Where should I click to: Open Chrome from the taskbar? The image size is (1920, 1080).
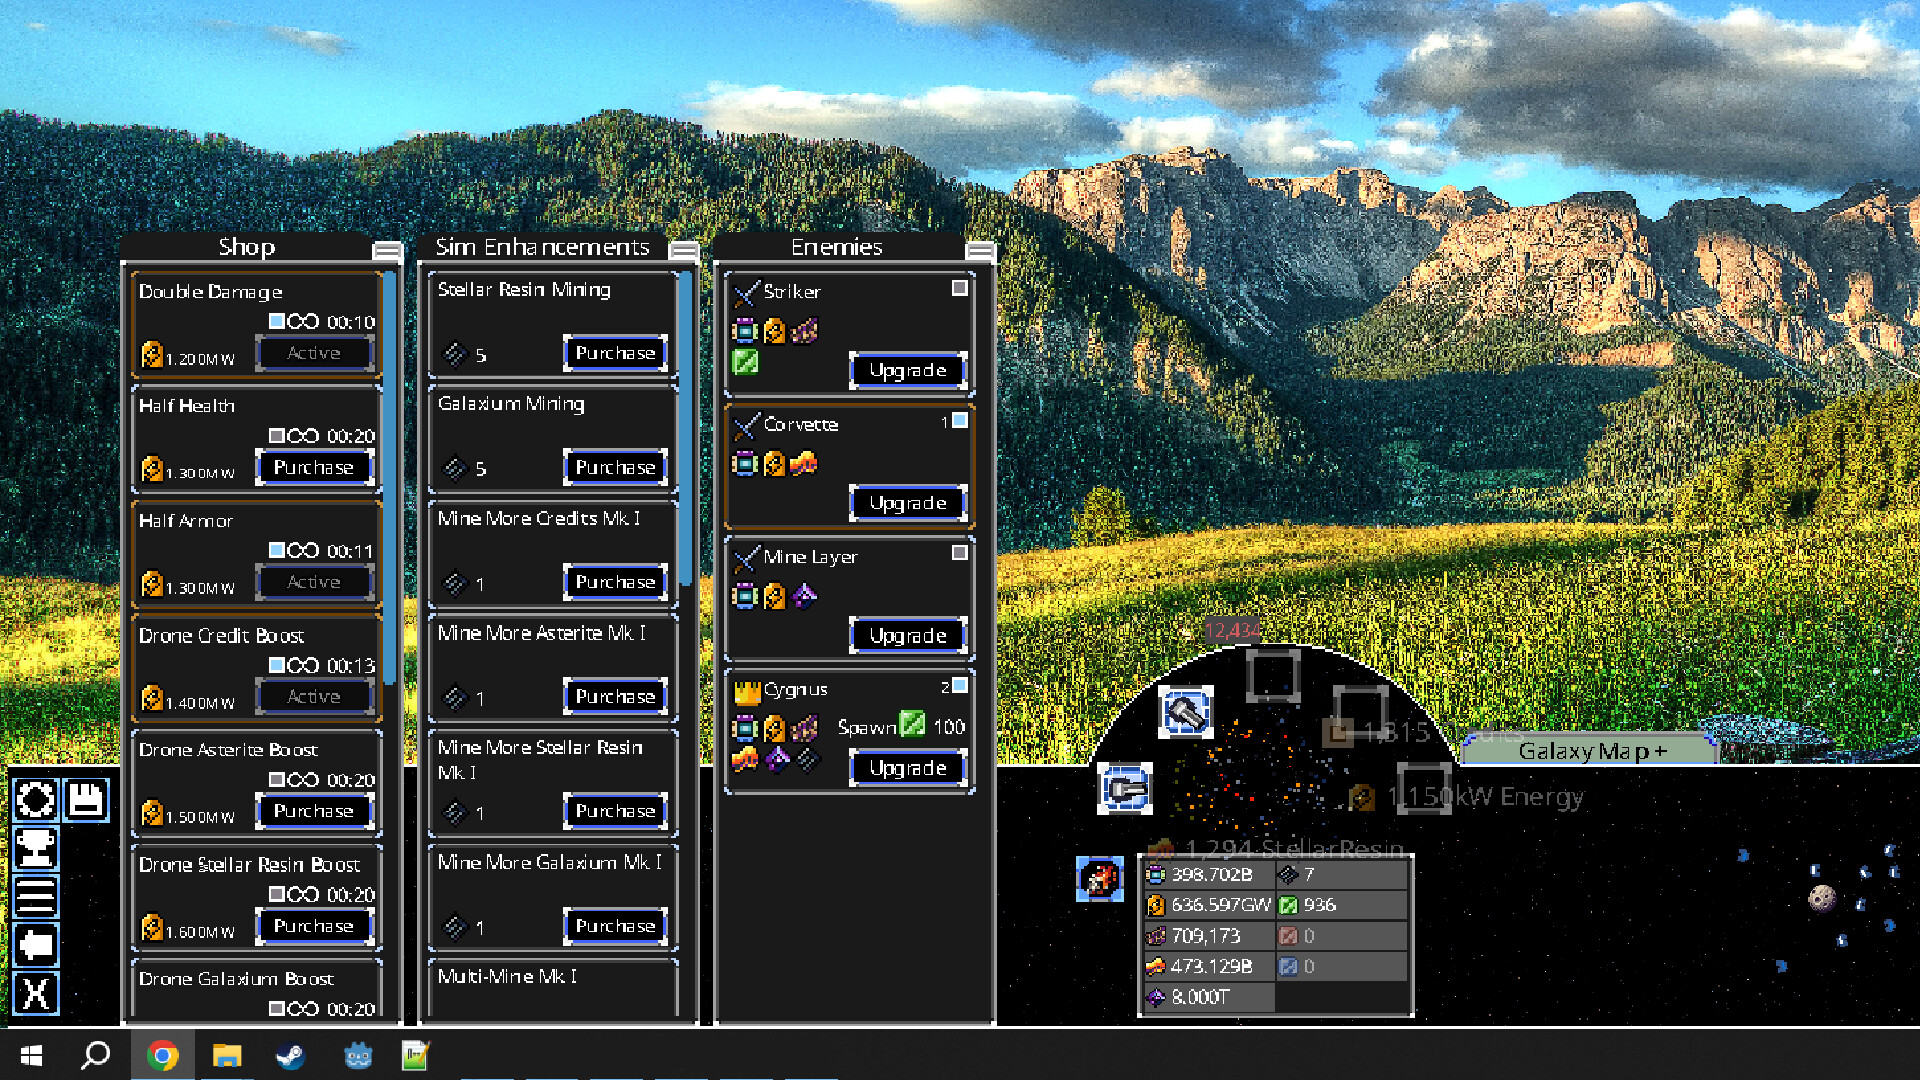point(163,1055)
